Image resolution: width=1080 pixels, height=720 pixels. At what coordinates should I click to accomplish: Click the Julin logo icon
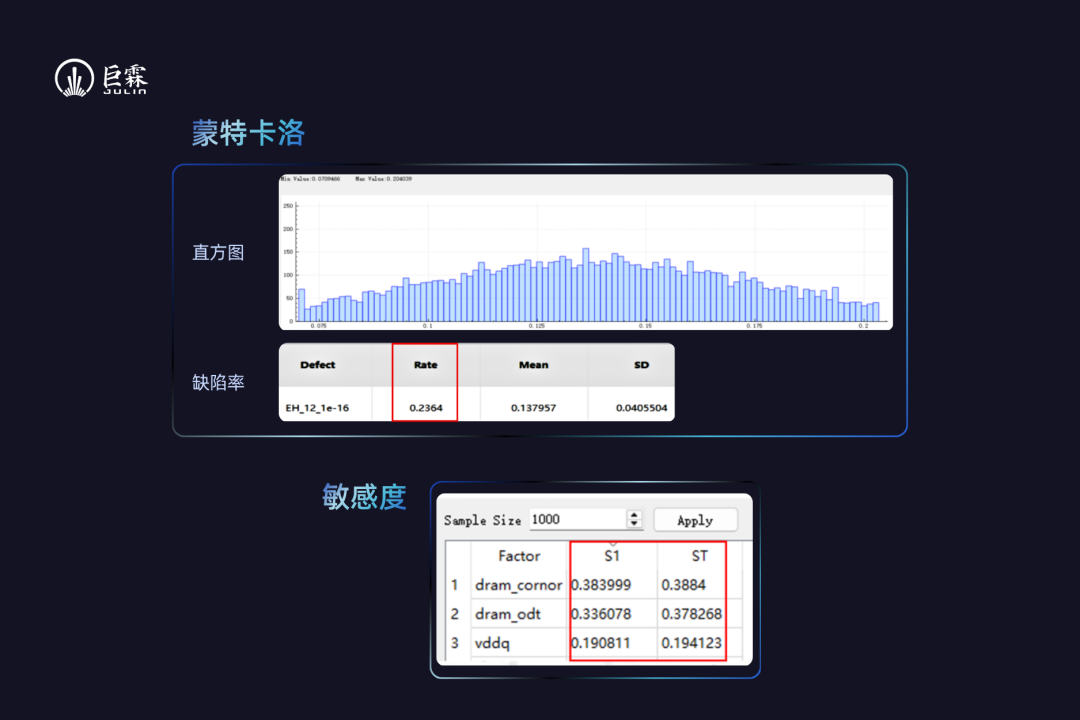[x=74, y=77]
